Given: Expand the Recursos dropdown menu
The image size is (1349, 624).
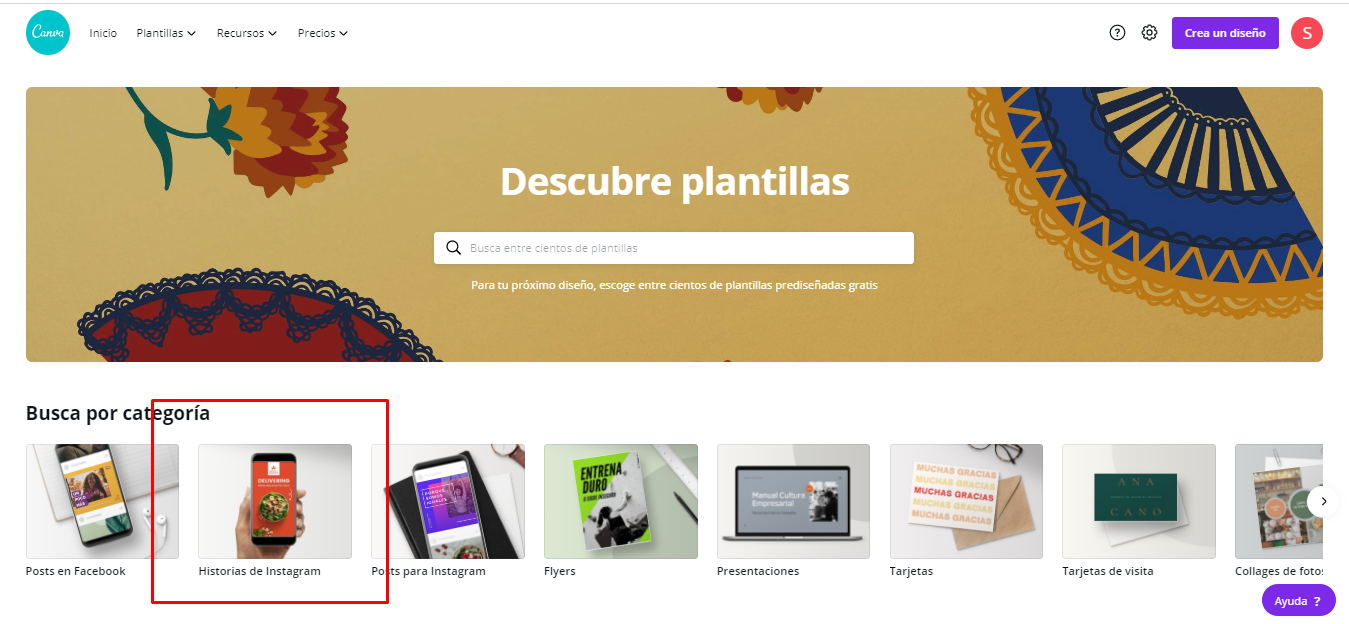Looking at the screenshot, I should tap(247, 33).
